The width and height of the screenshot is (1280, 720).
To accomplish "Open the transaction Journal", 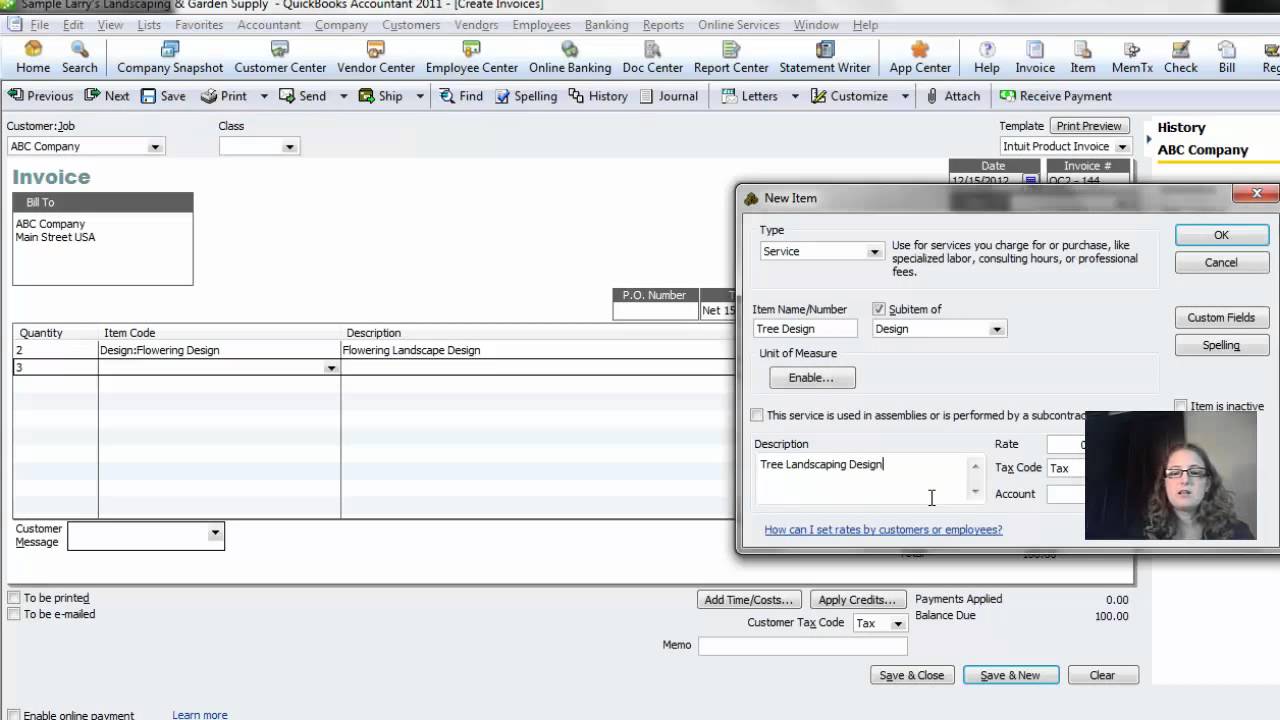I will pos(668,96).
